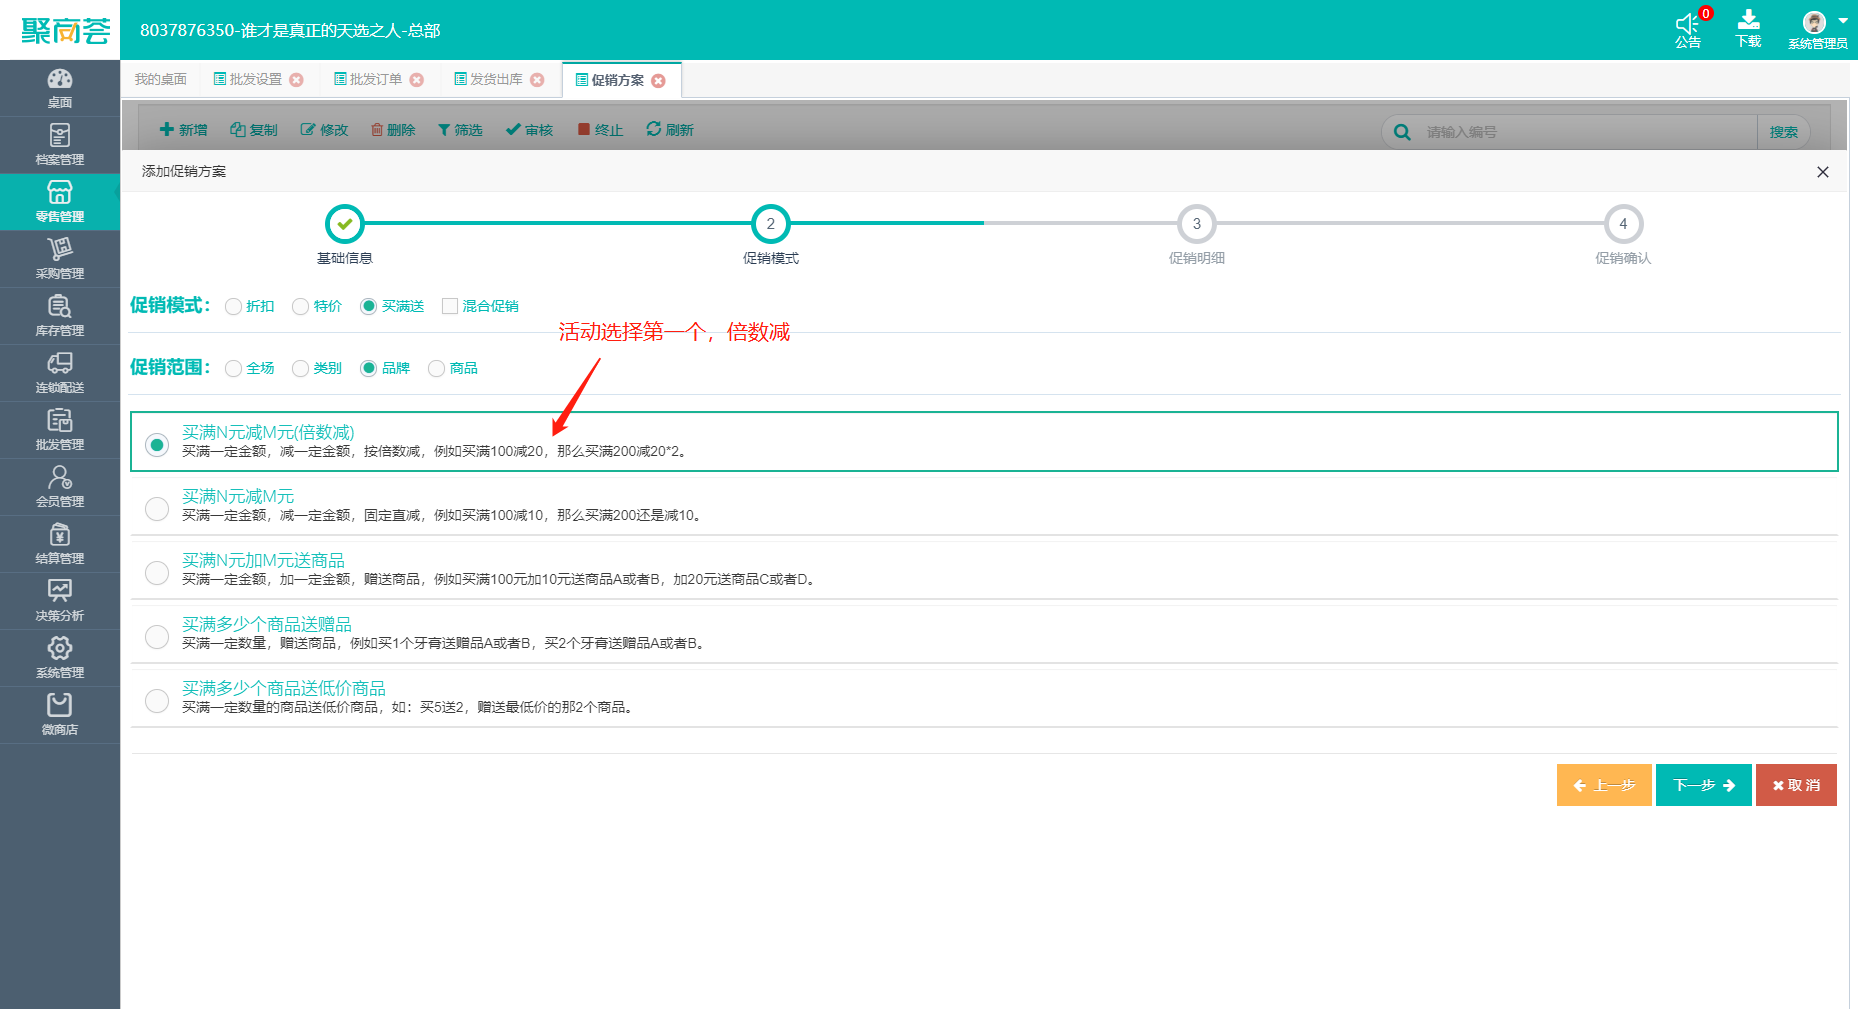Select 买满送 promotion mode
This screenshot has height=1009, width=1858.
(x=369, y=307)
